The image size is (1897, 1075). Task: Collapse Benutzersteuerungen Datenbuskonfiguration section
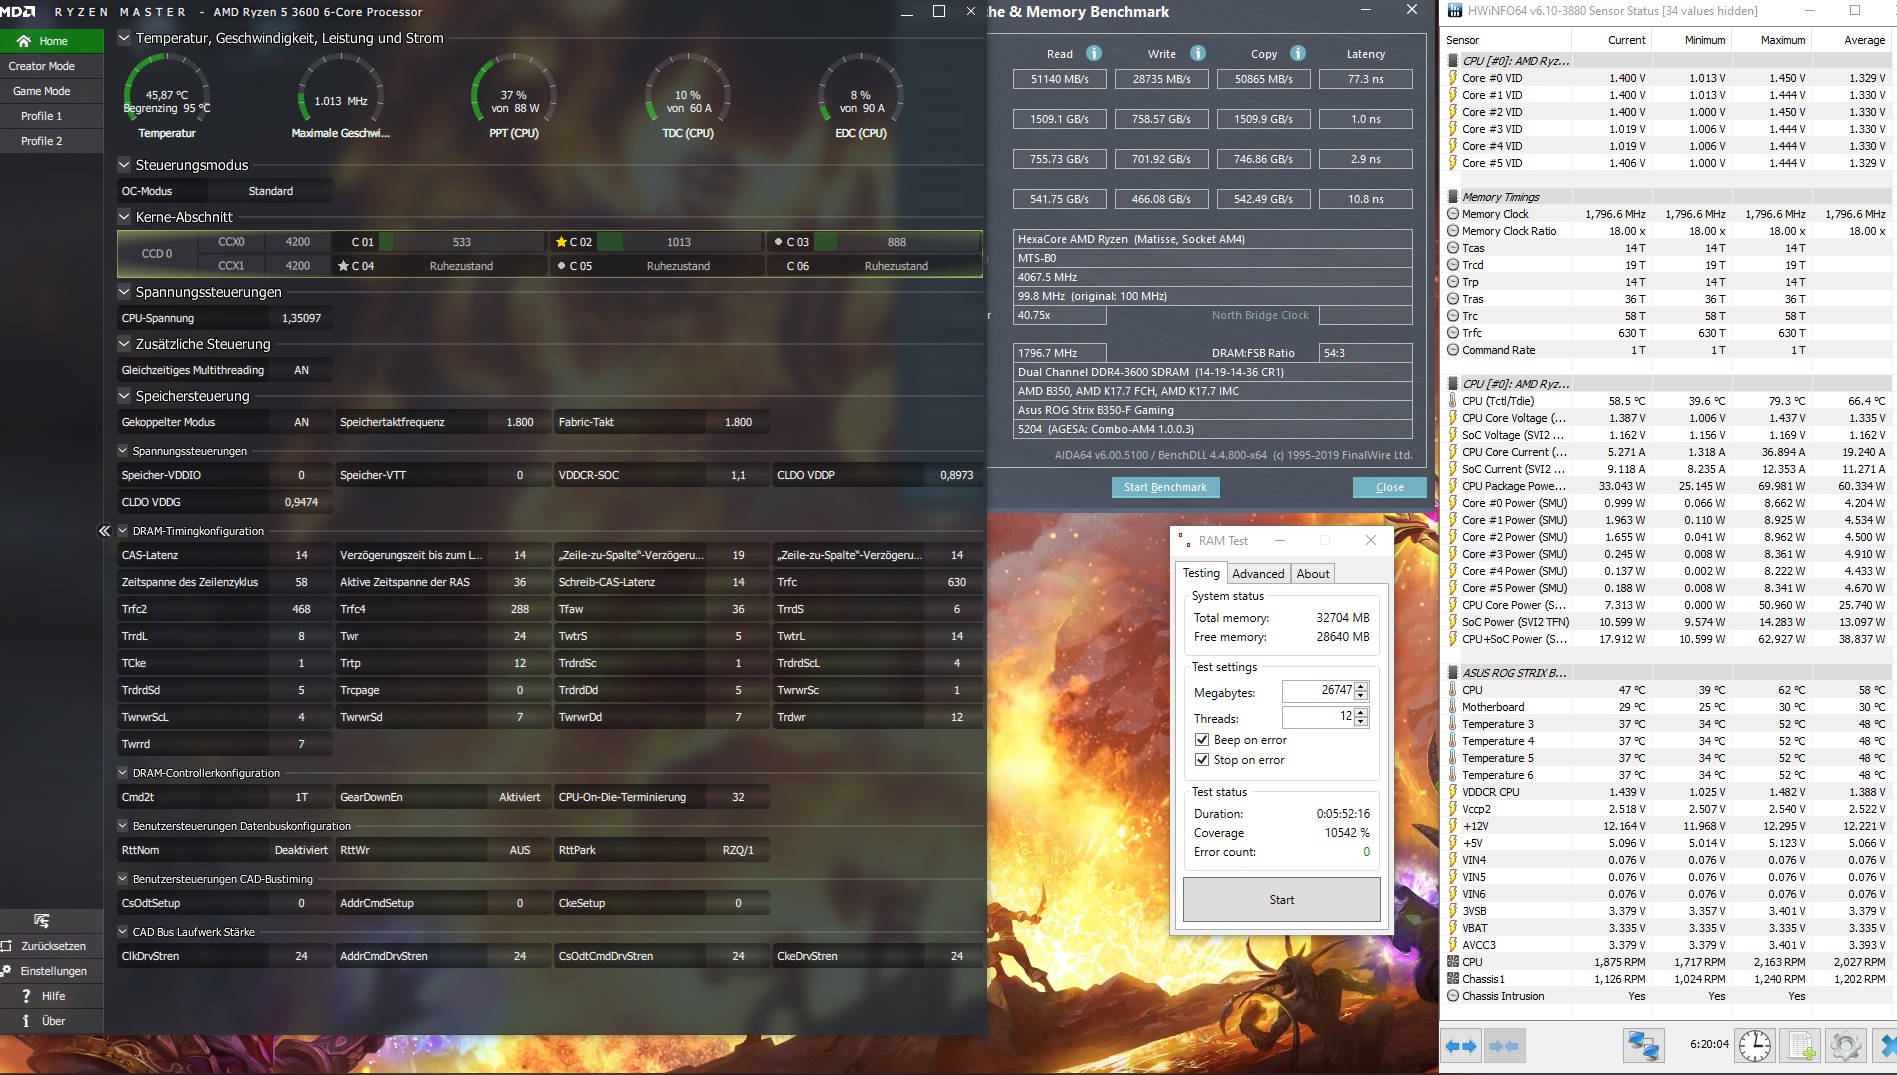[x=123, y=826]
